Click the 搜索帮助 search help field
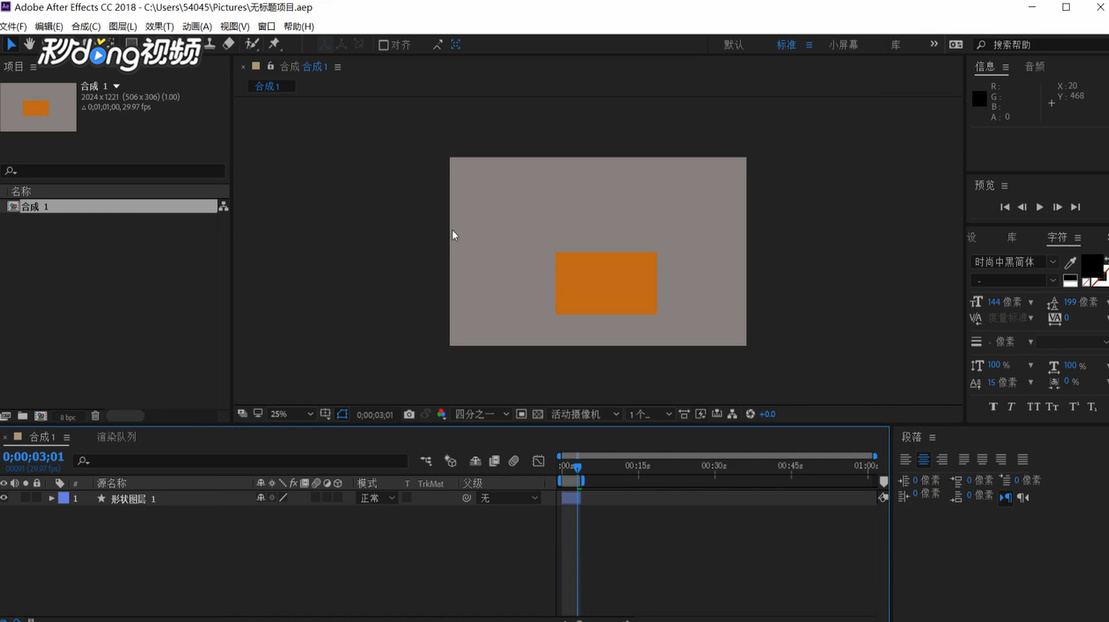Image resolution: width=1109 pixels, height=622 pixels. pyautogui.click(x=1040, y=45)
